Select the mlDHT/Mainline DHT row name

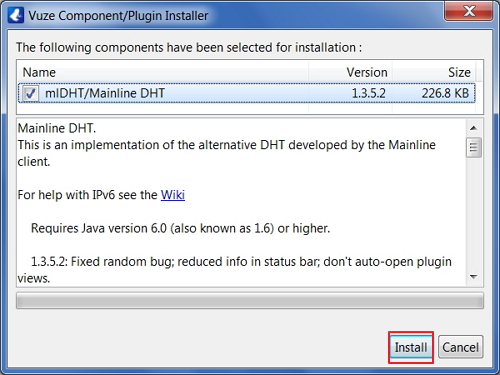click(105, 93)
